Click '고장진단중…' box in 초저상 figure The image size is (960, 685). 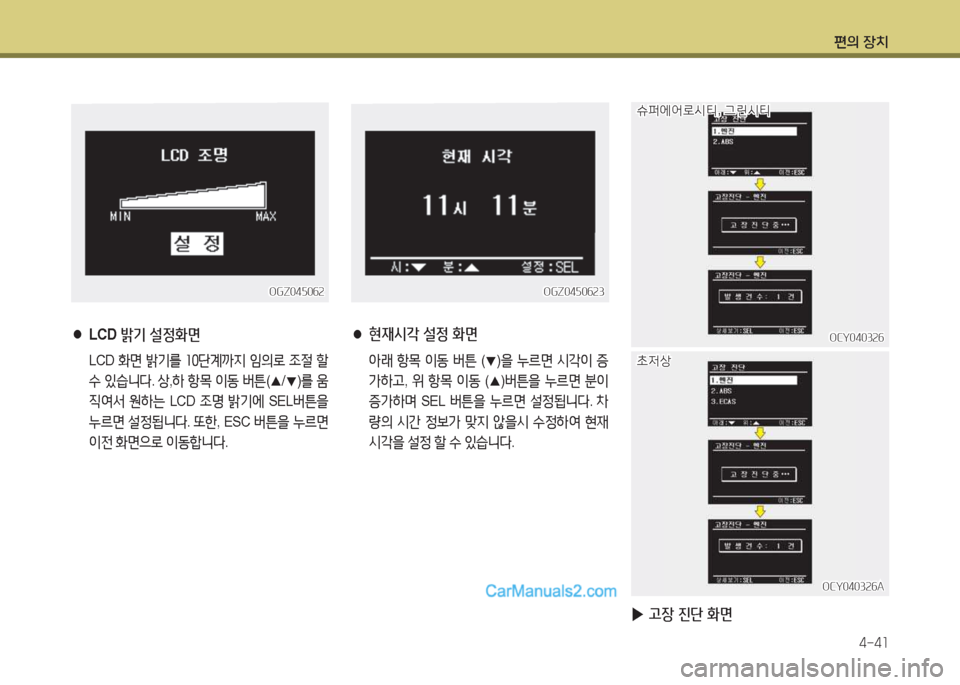(760, 474)
